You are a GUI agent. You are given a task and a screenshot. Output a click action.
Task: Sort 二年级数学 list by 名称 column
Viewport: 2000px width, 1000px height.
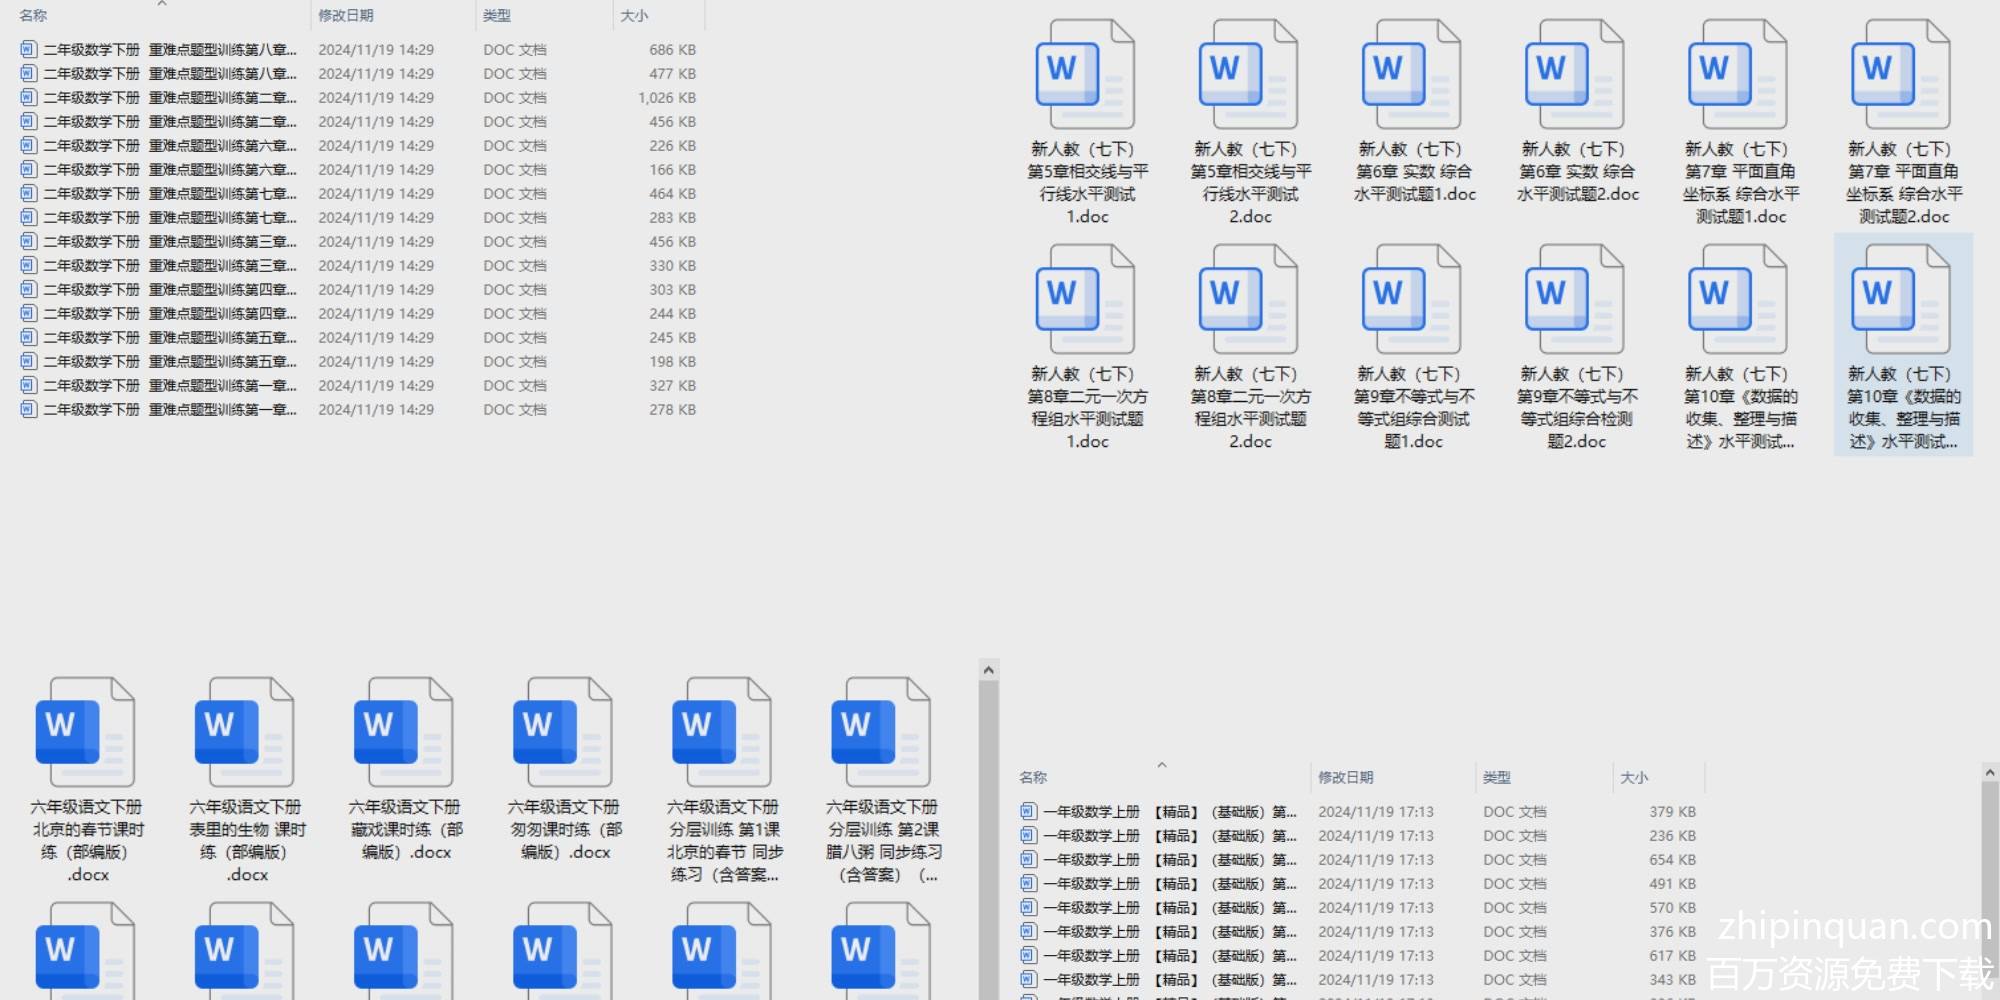33,16
